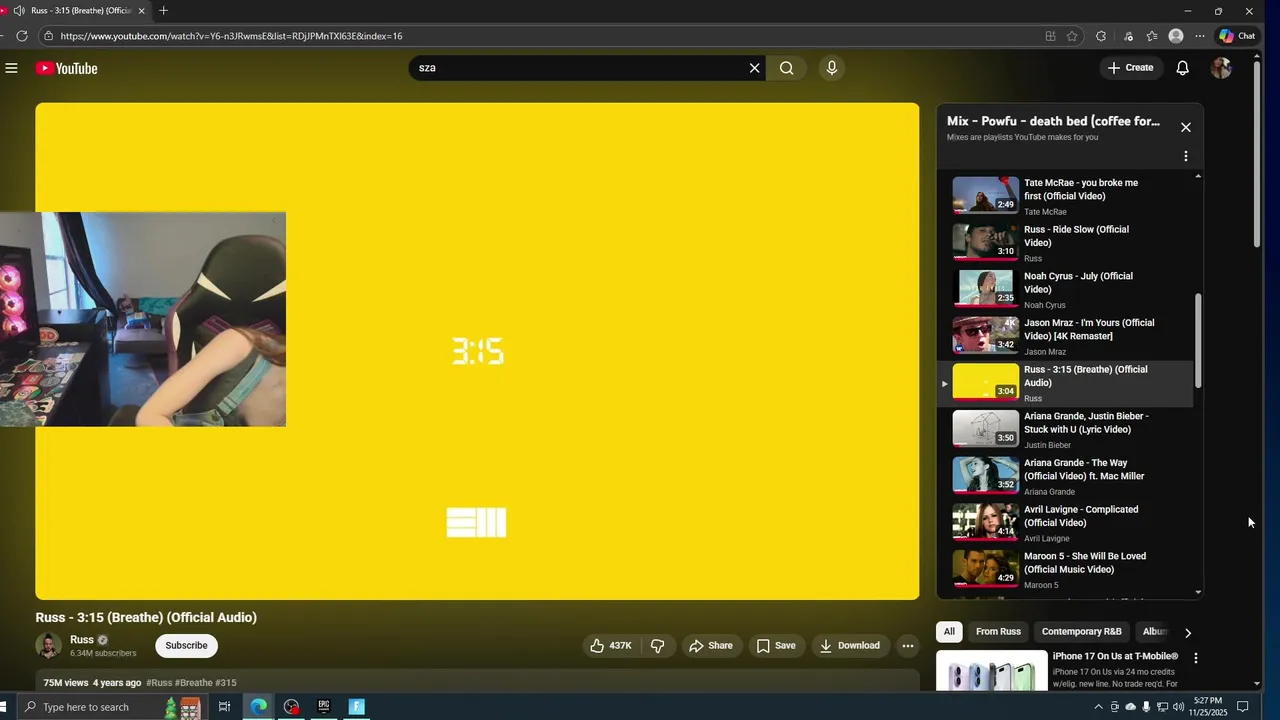
Task: Open the Copilot Chat button
Action: click(1237, 36)
